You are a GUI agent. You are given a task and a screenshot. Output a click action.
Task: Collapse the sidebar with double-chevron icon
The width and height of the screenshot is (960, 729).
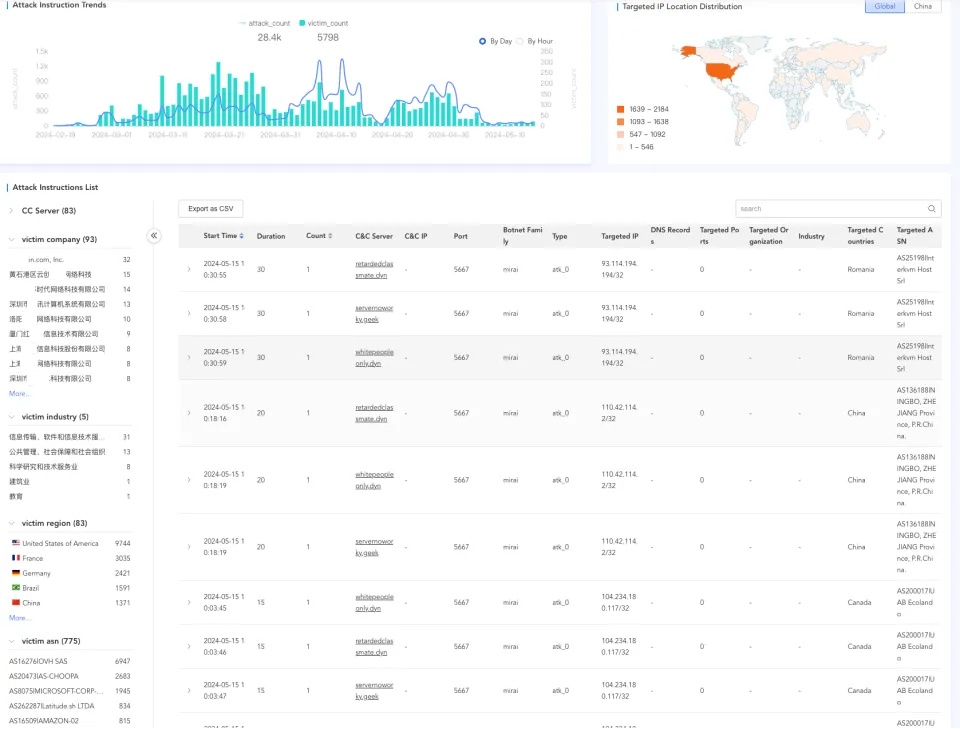(154, 235)
